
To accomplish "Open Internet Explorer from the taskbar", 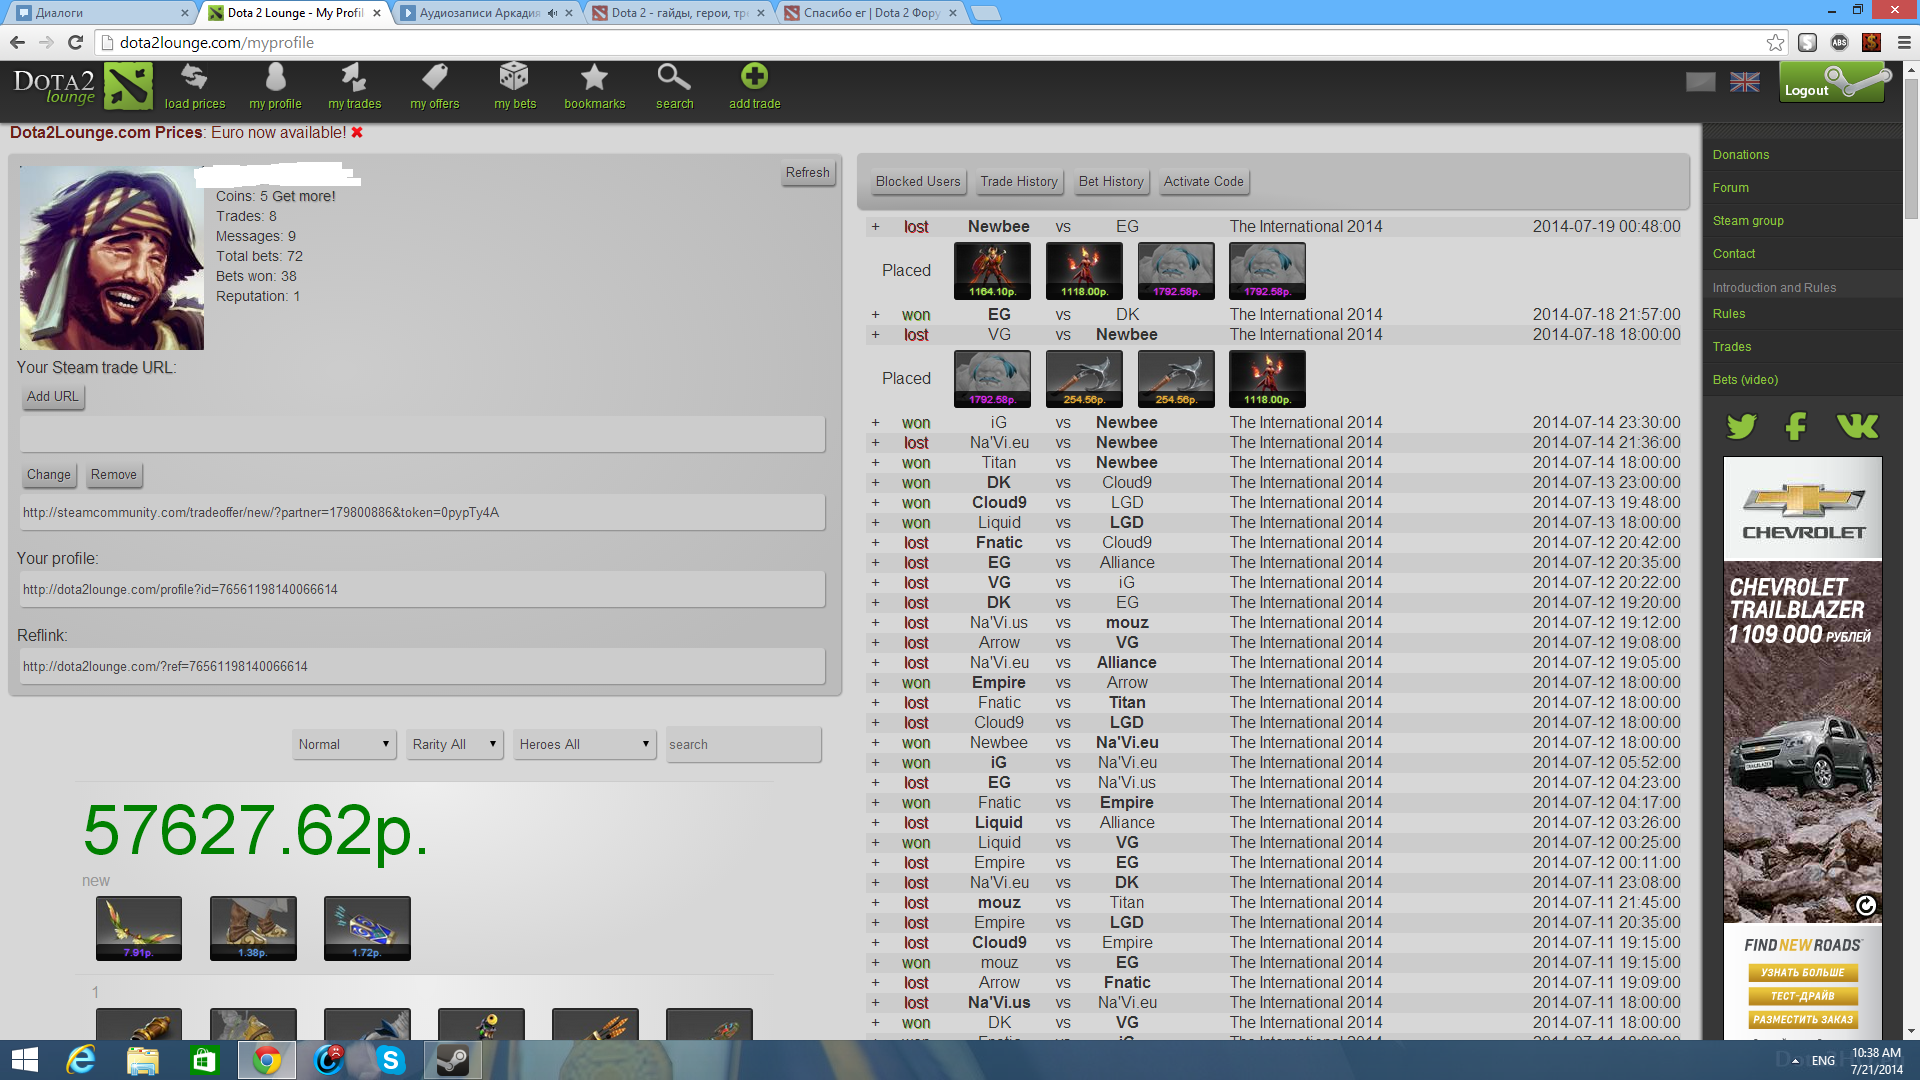I will click(80, 1060).
